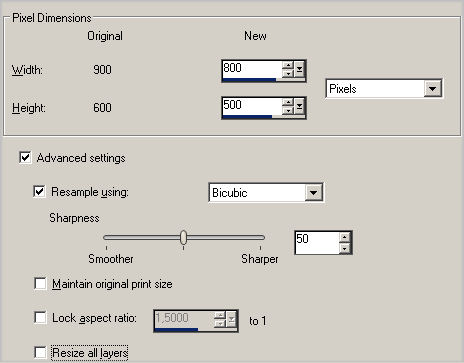Click the Sharpness slider handle
This screenshot has height=363, width=464.
[x=183, y=237]
